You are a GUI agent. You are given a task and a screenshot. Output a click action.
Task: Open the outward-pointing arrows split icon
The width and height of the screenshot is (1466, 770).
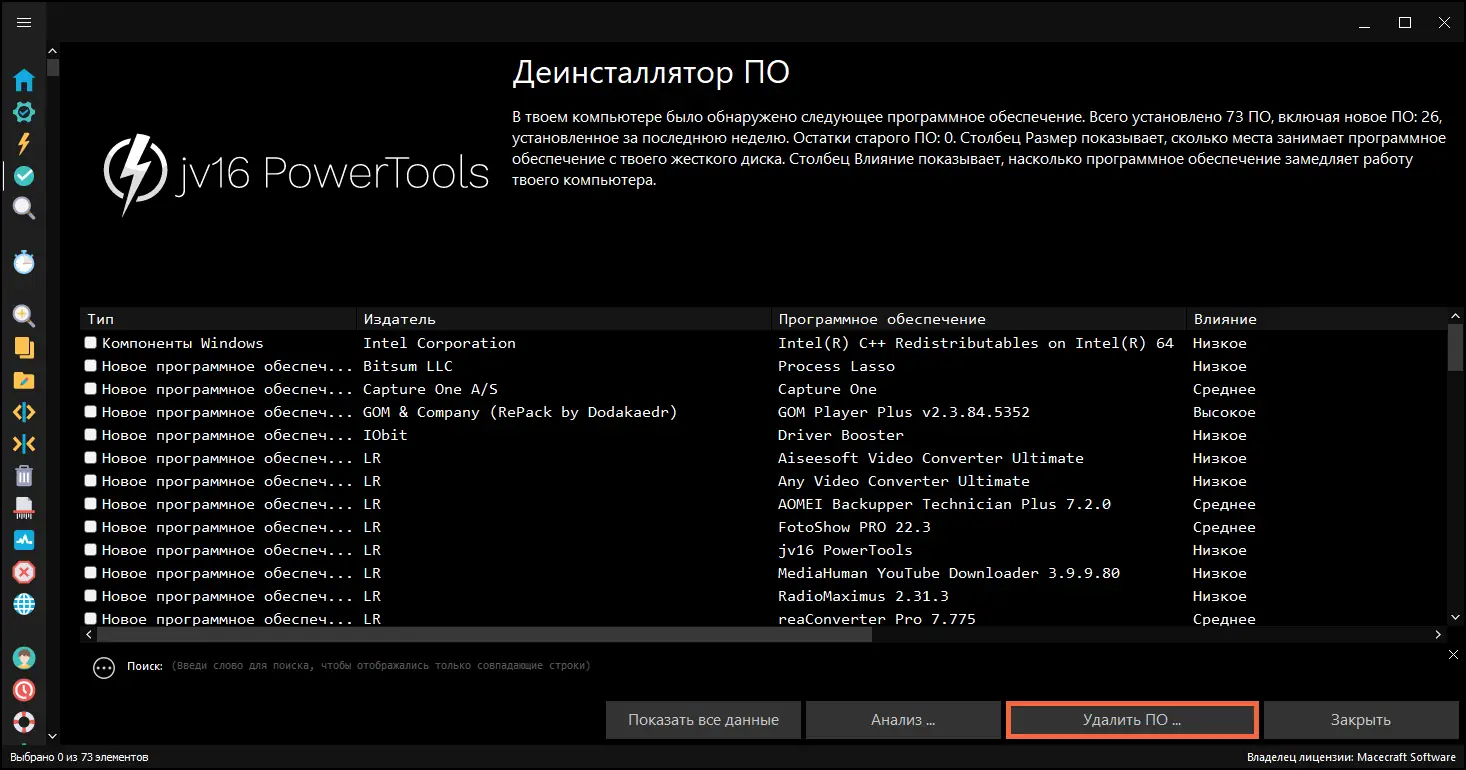[x=24, y=412]
